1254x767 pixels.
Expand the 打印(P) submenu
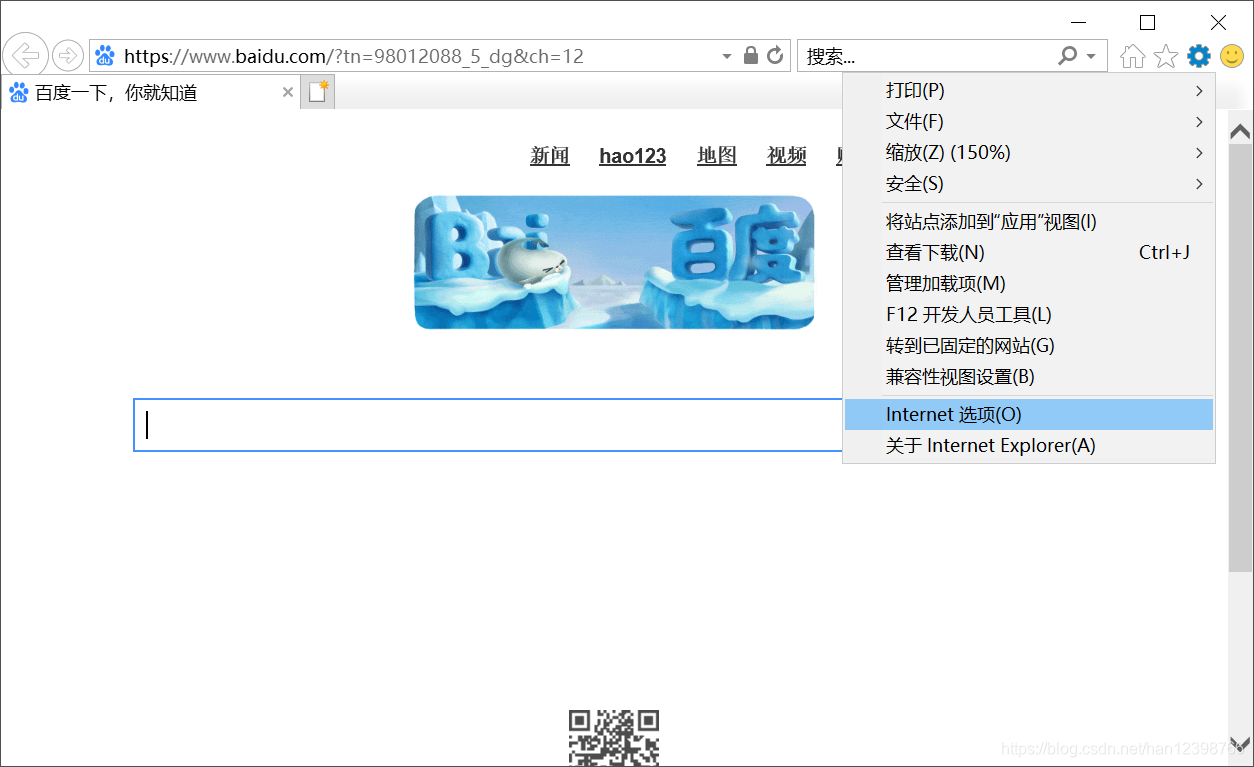click(1029, 91)
